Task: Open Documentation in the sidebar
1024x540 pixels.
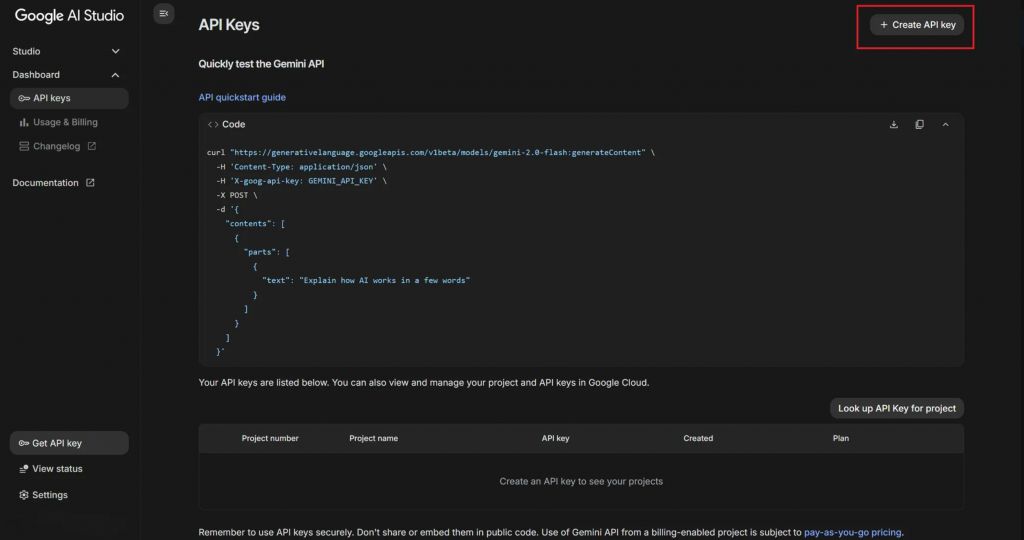Action: pos(54,183)
